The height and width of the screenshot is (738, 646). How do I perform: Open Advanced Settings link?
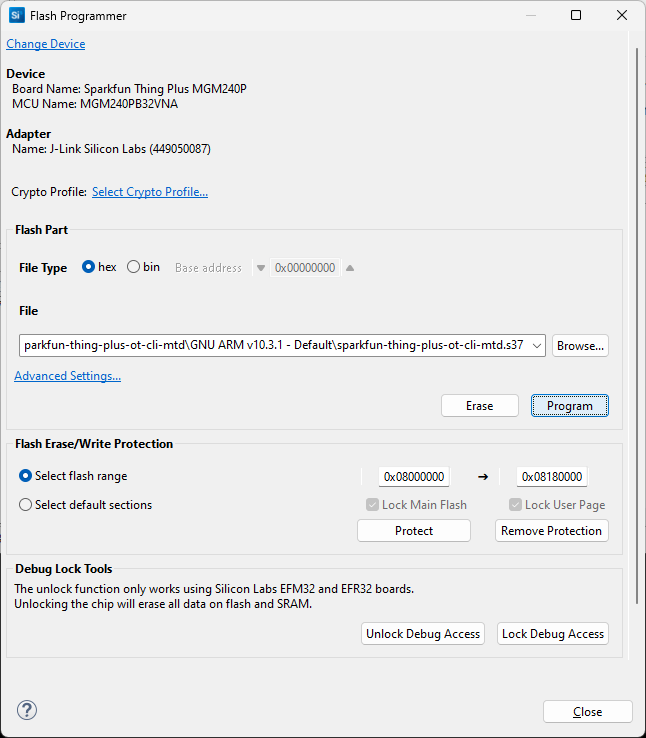coord(68,376)
